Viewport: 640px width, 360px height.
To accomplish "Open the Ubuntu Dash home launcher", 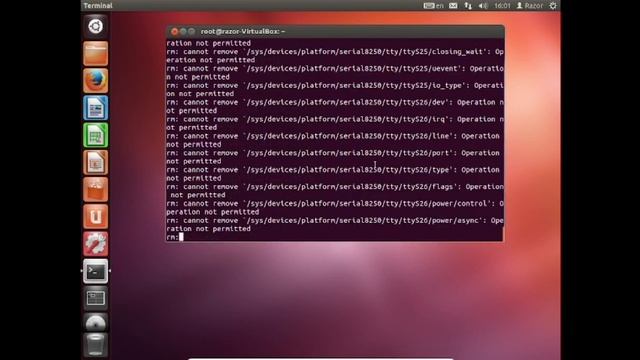I will point(96,26).
